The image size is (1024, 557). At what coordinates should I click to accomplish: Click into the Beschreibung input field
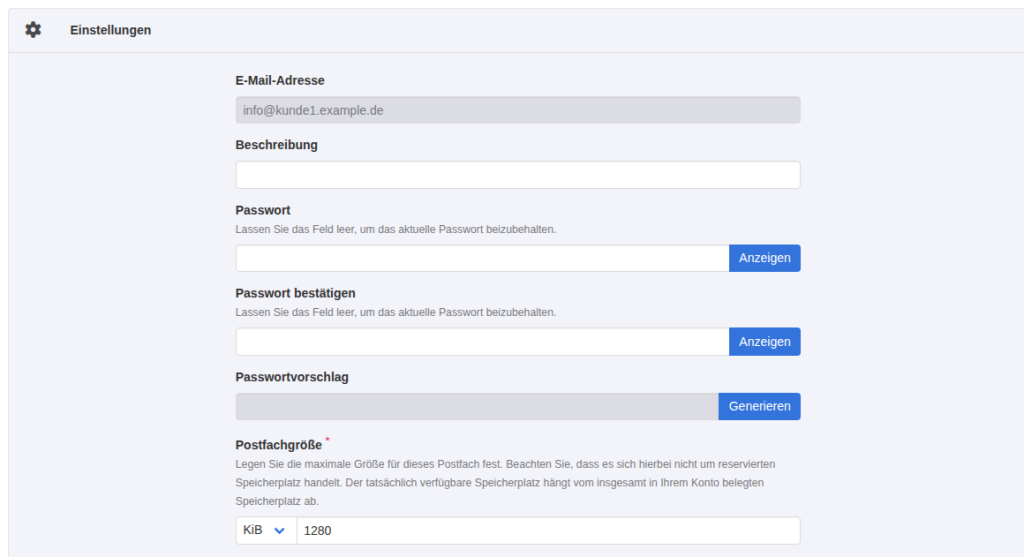[518, 175]
